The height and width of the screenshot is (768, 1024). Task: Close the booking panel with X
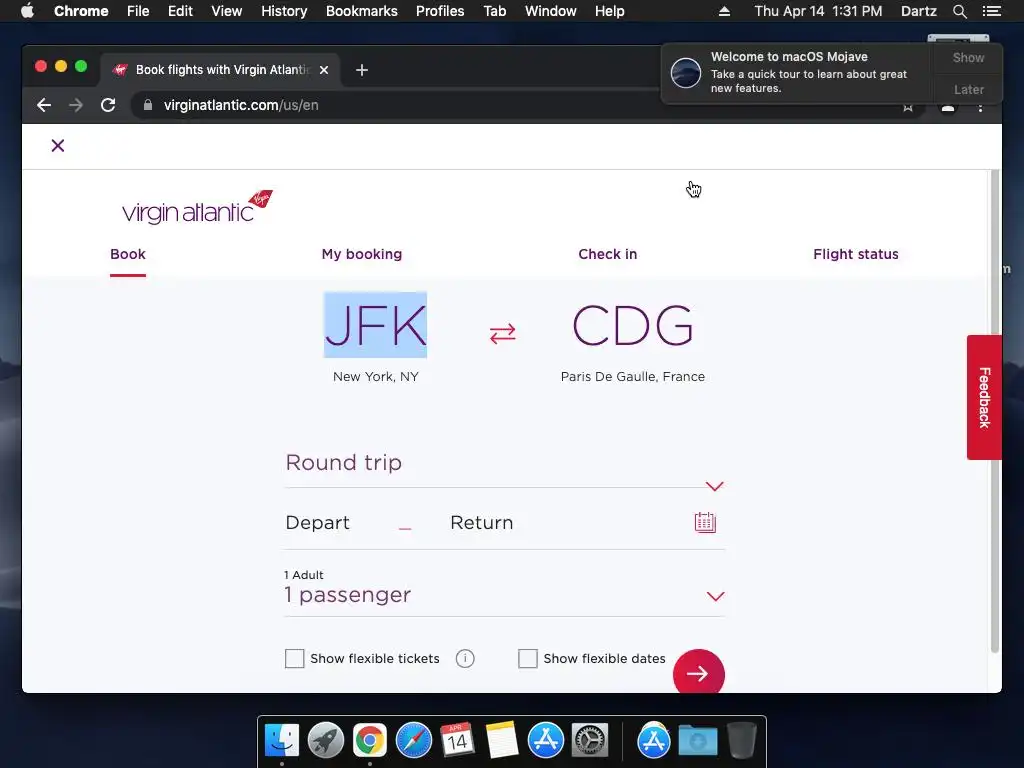57,146
